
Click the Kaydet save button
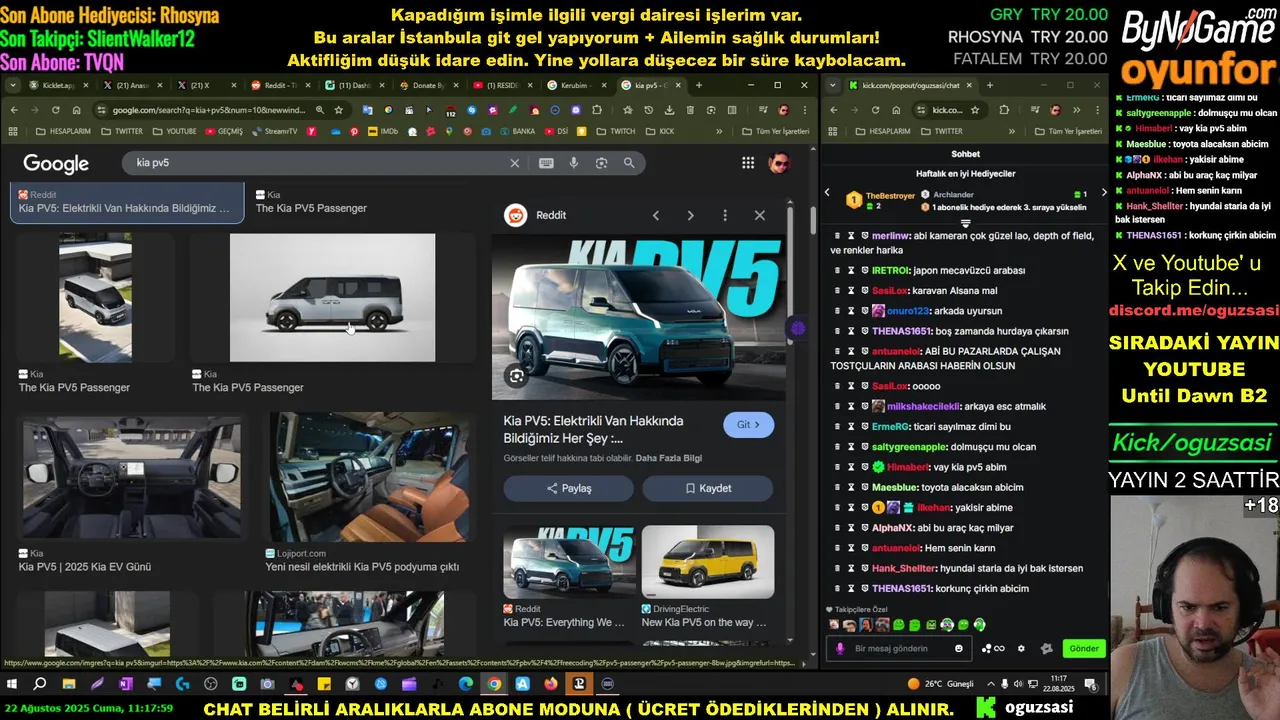click(x=708, y=488)
